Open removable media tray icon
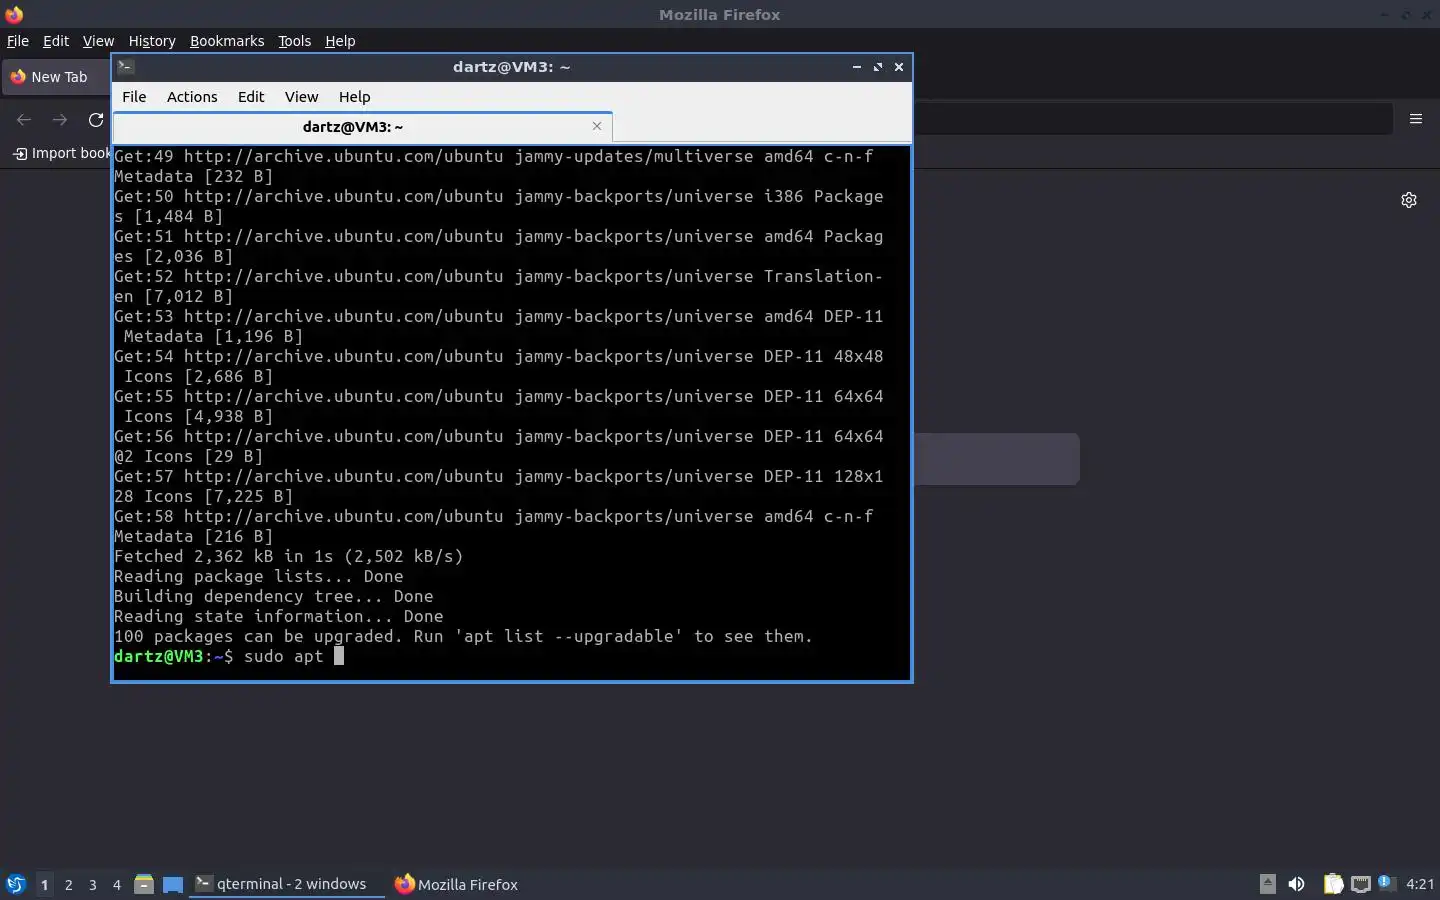This screenshot has width=1440, height=900. [1267, 883]
